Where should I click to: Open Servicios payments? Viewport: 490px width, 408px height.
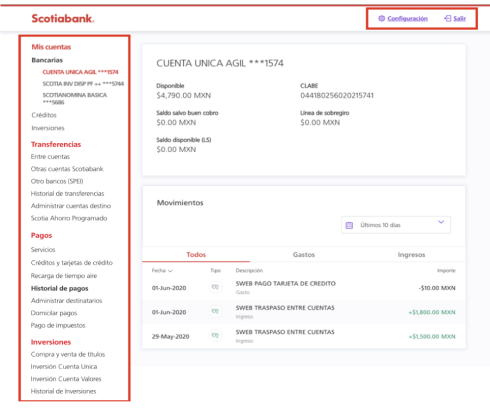43,250
